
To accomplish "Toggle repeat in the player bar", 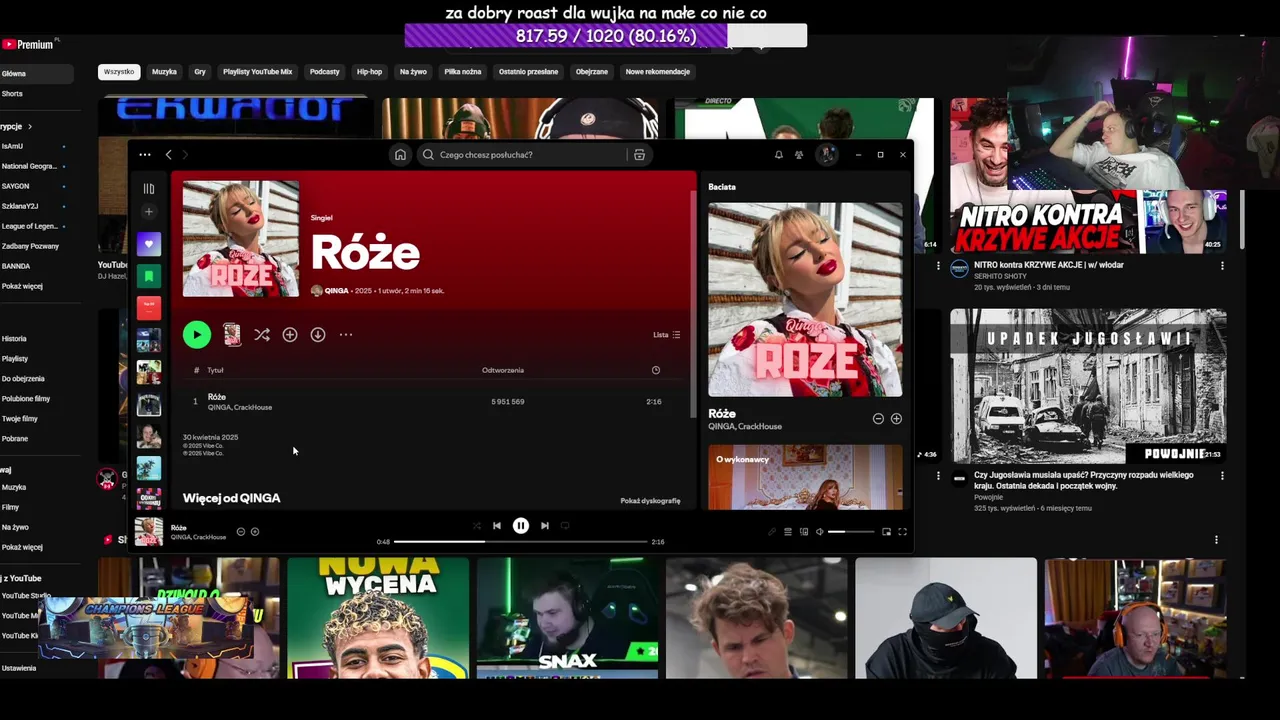I will [565, 526].
